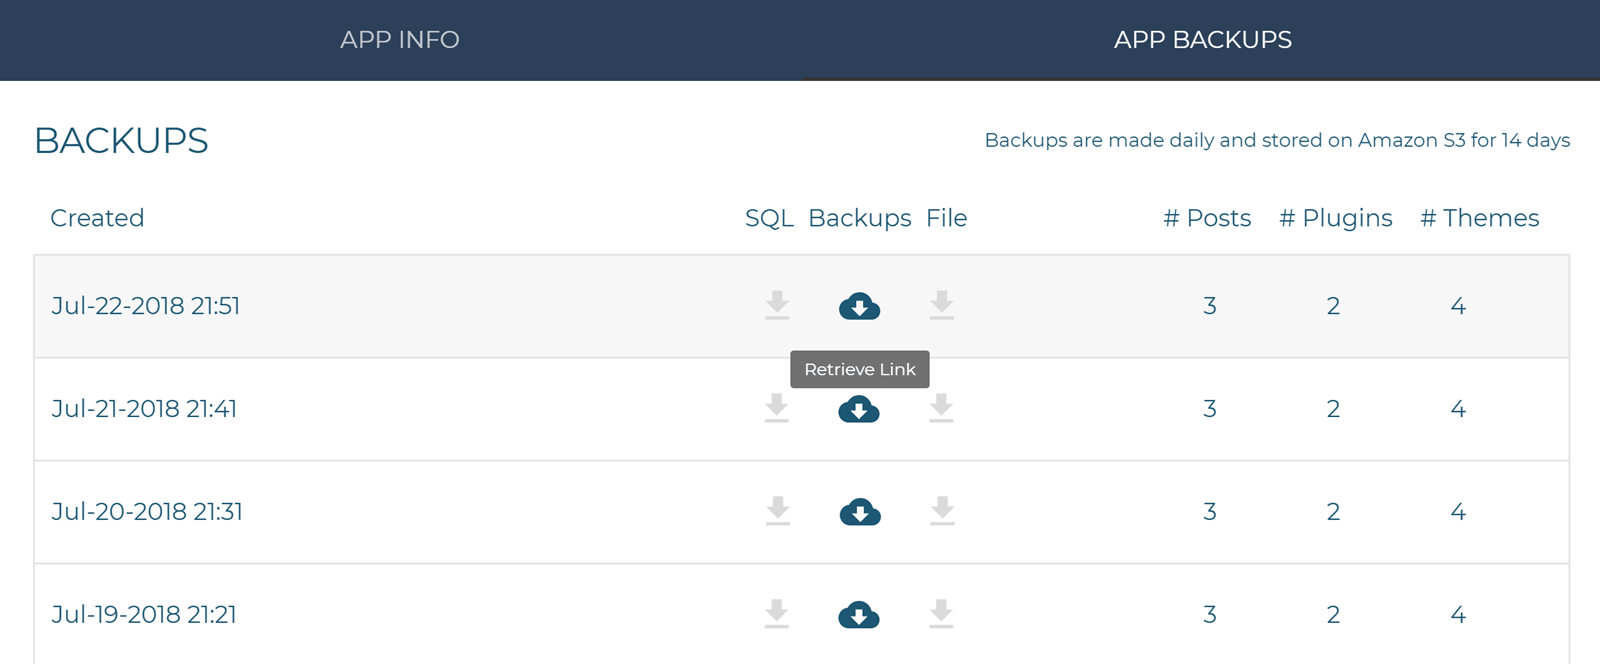Select the SQL download icon on Jul-19-2018 row
Viewport: 1600px width, 664px height.
pyautogui.click(x=777, y=615)
